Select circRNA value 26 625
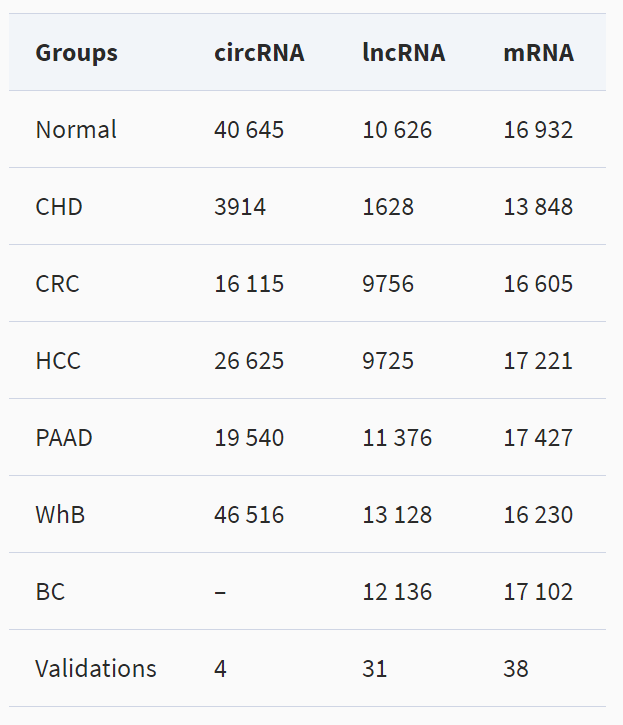Image resolution: width=623 pixels, height=725 pixels. click(x=249, y=361)
